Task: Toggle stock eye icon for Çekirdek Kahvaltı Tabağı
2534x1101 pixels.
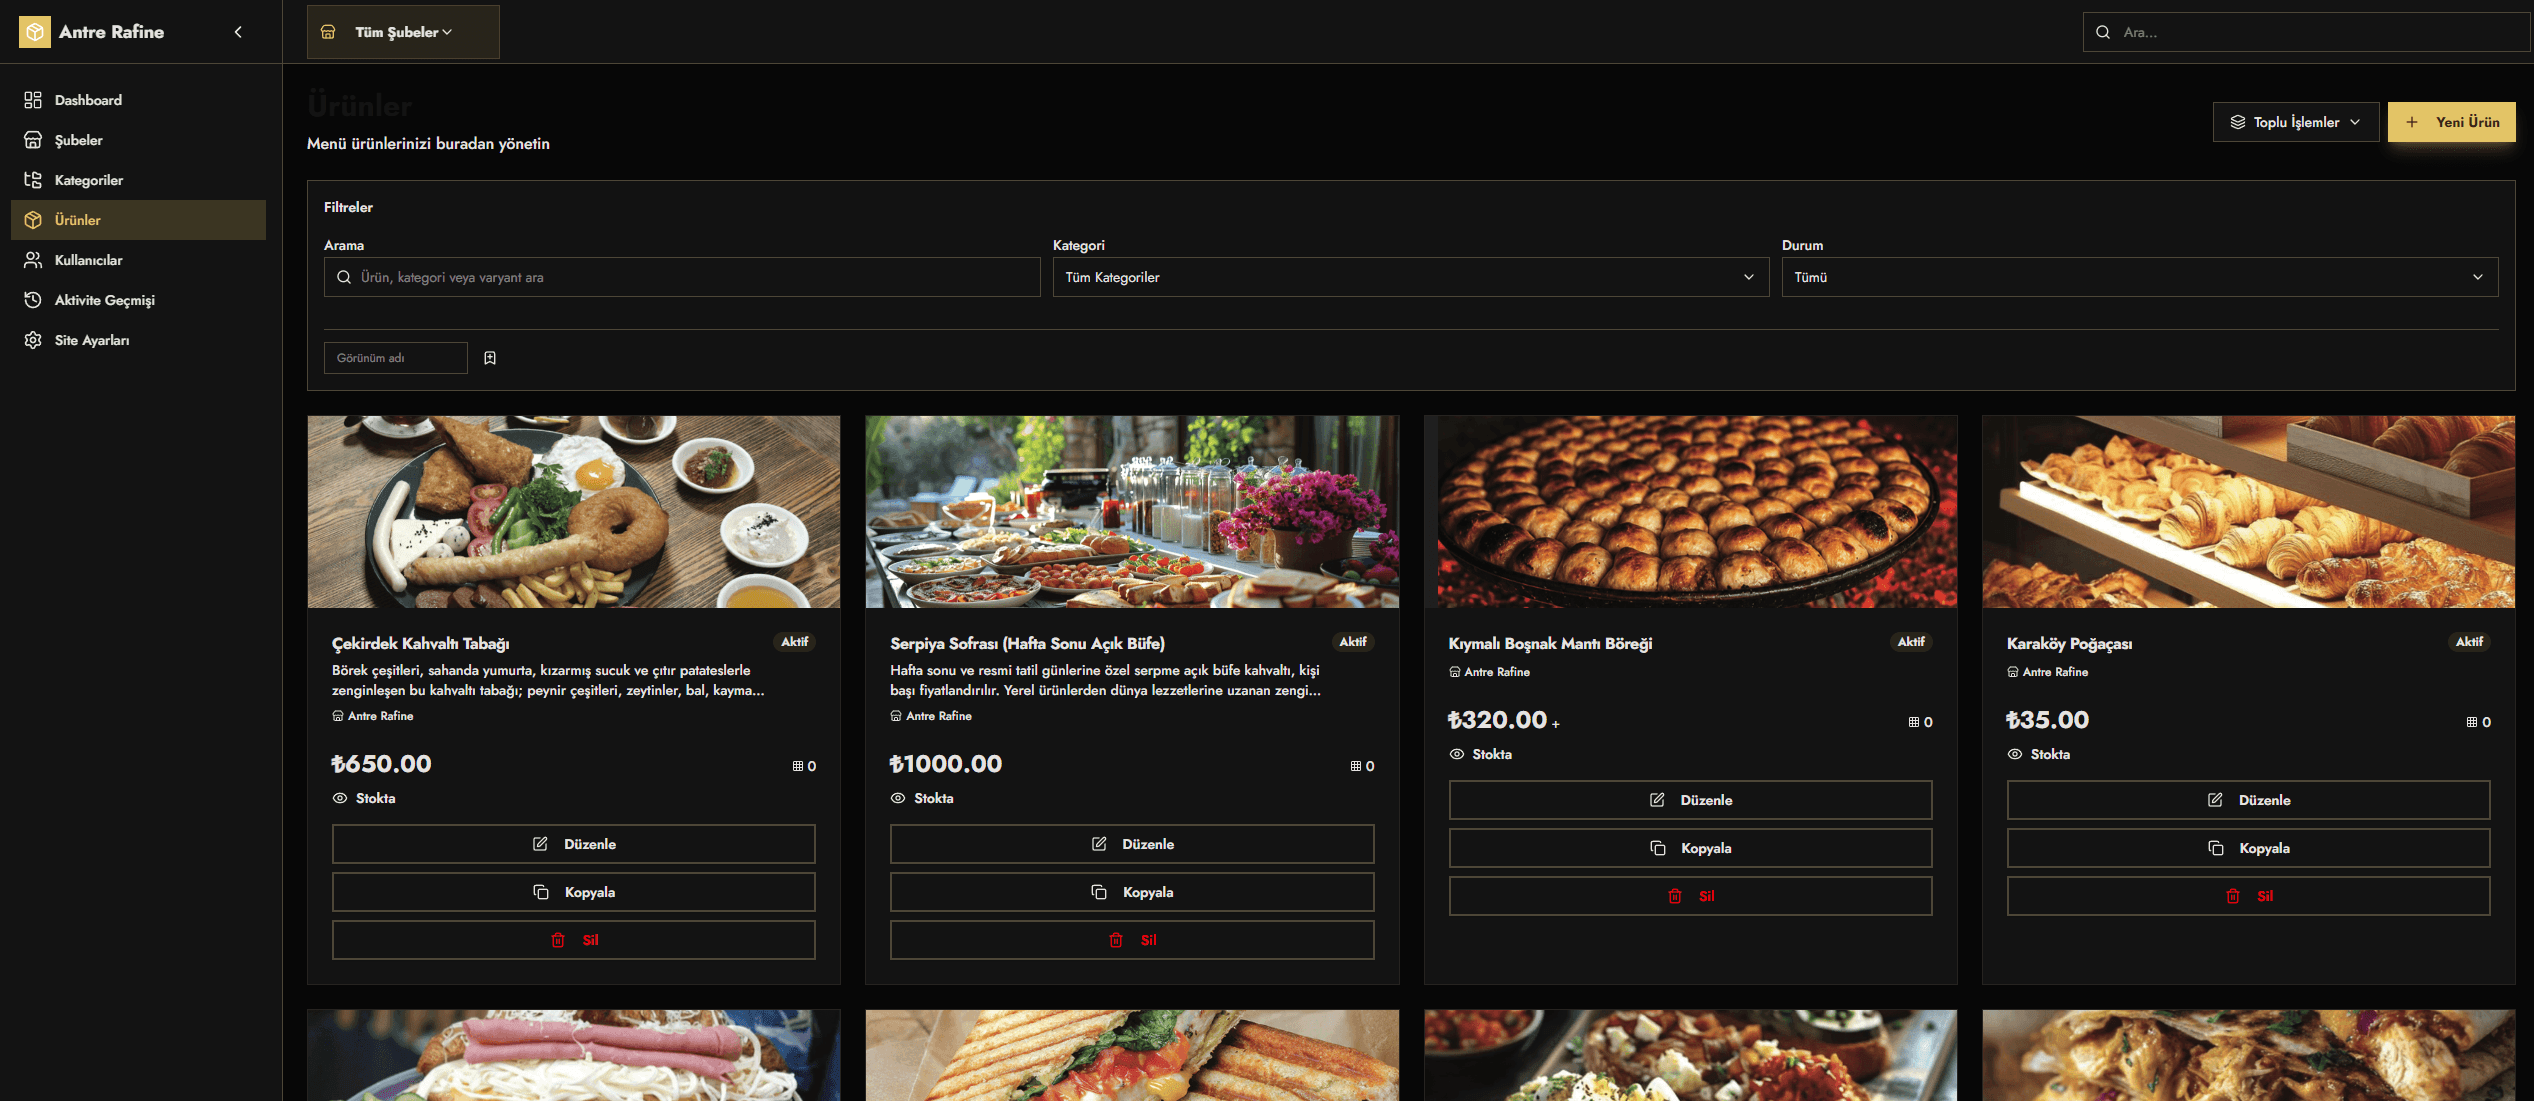Action: pyautogui.click(x=340, y=798)
